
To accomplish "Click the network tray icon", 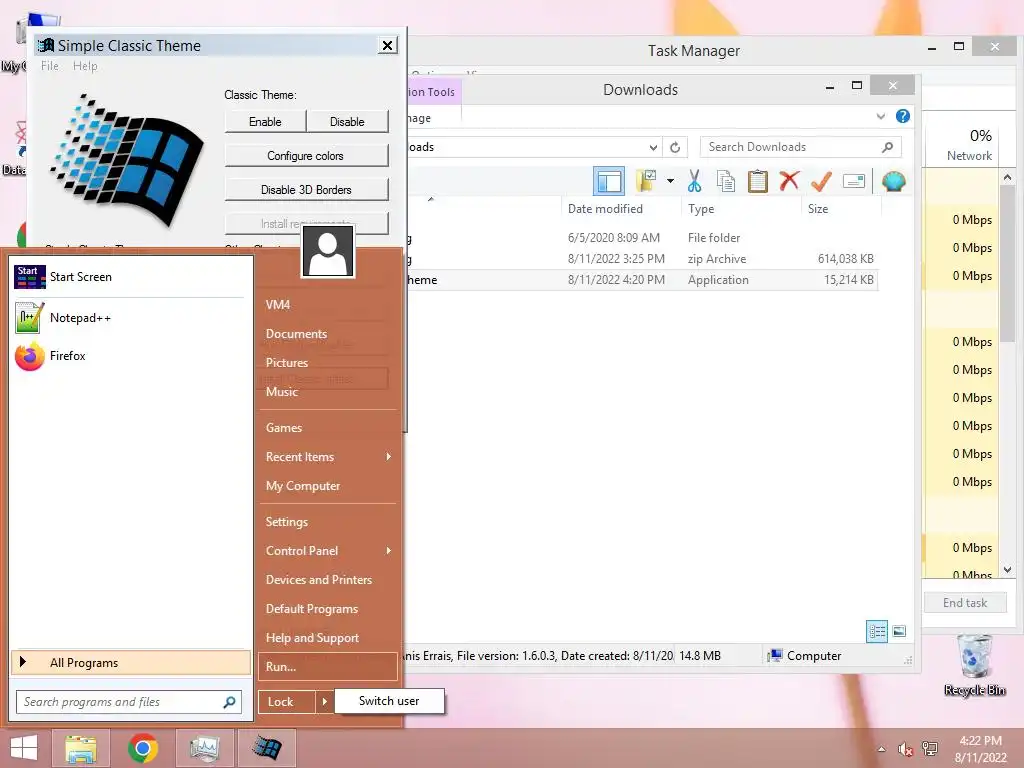I will click(x=930, y=749).
